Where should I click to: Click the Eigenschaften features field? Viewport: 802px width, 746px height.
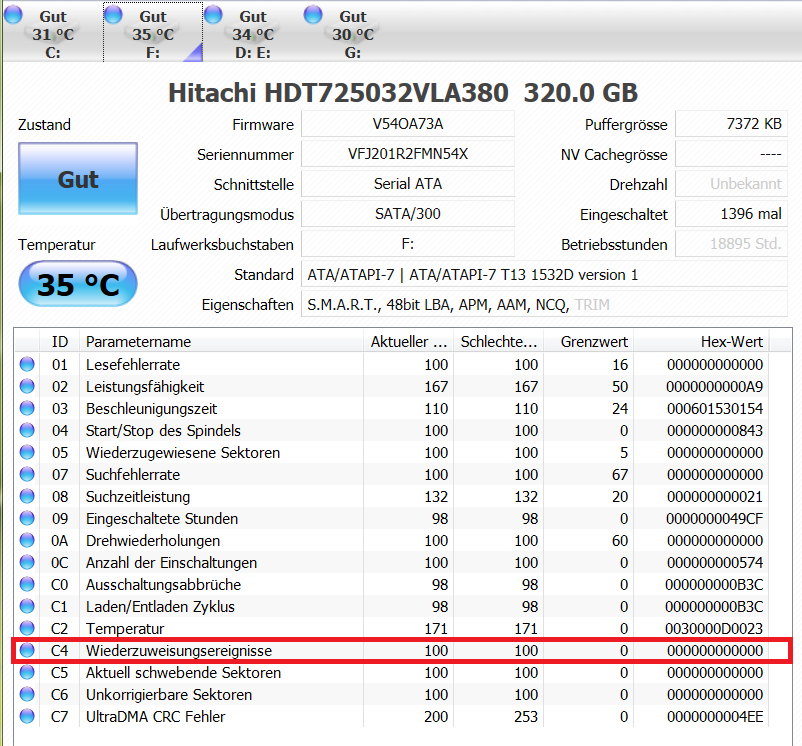pyautogui.click(x=544, y=305)
